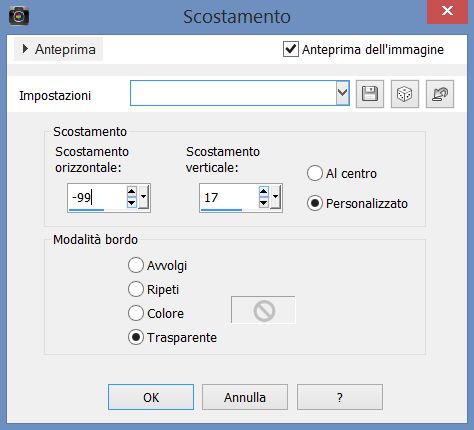Click the save preset floppy disk icon

[370, 94]
